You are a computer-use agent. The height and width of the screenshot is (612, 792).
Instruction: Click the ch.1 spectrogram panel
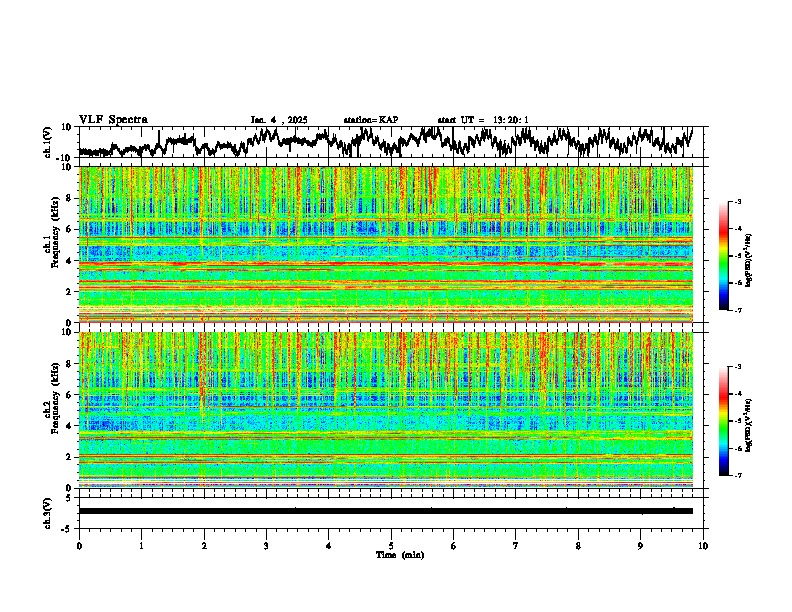click(386, 244)
